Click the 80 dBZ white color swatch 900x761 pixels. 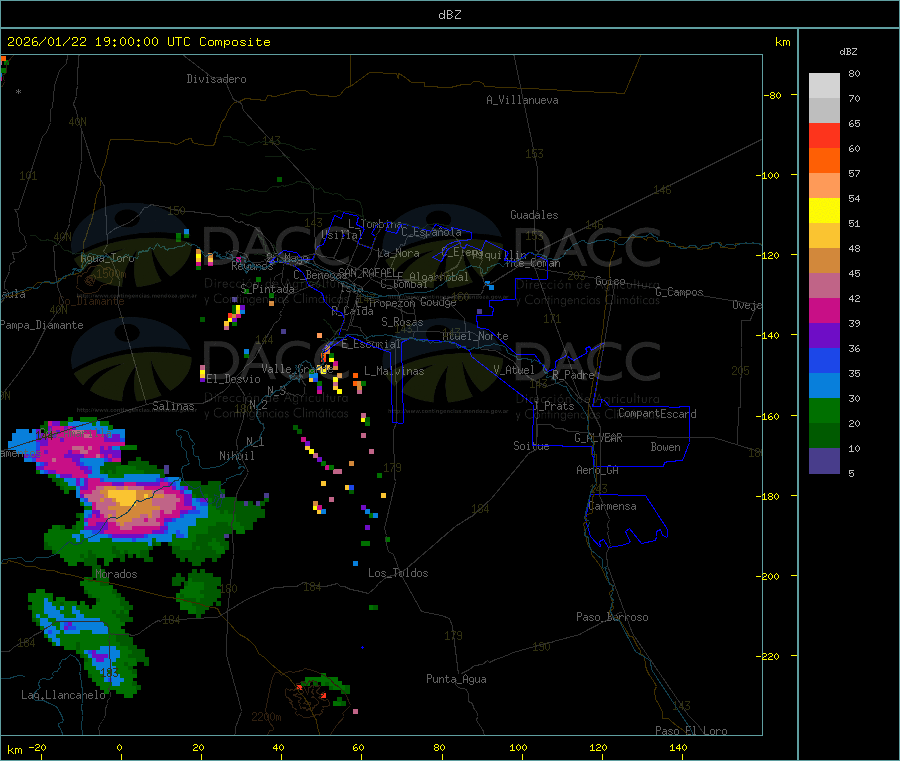click(824, 86)
